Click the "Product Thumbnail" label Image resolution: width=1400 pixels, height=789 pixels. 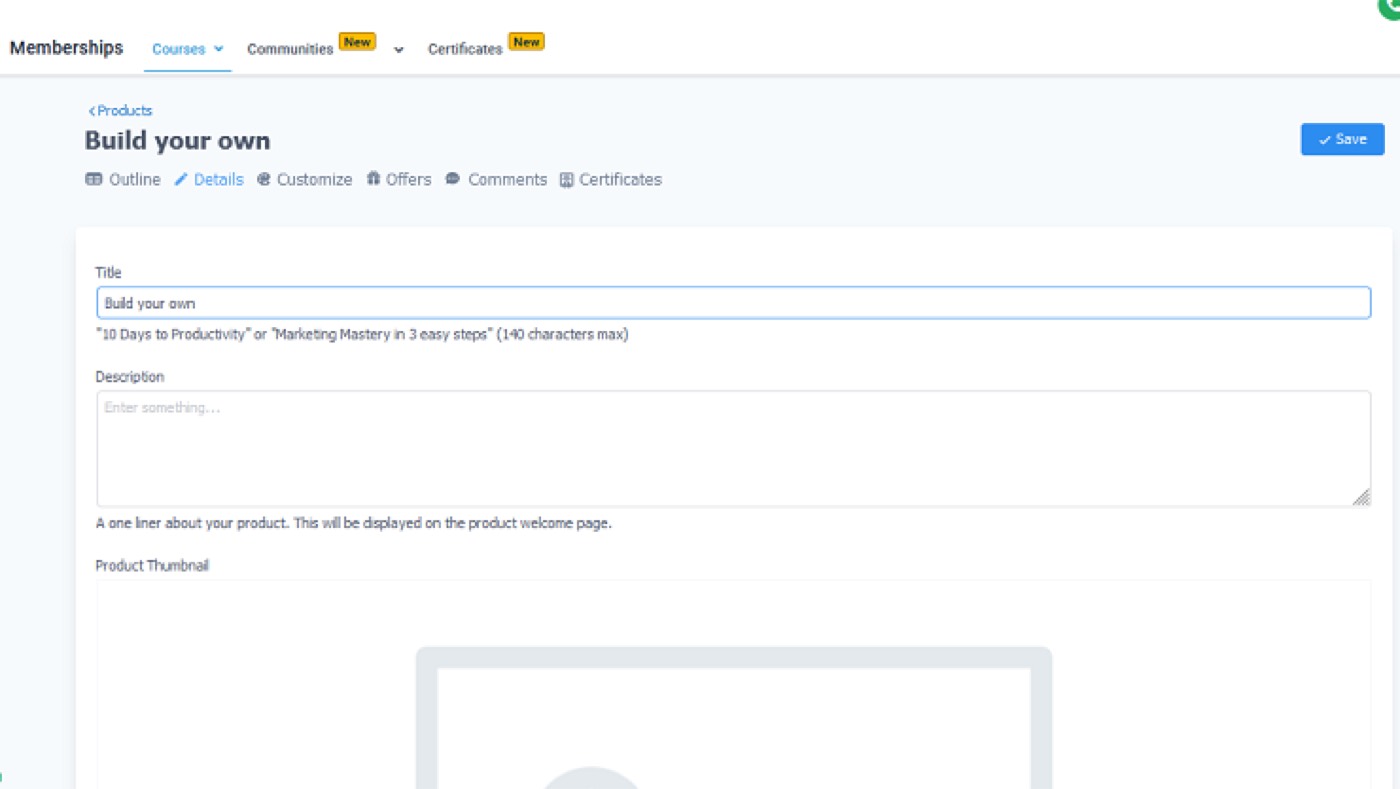[152, 566]
